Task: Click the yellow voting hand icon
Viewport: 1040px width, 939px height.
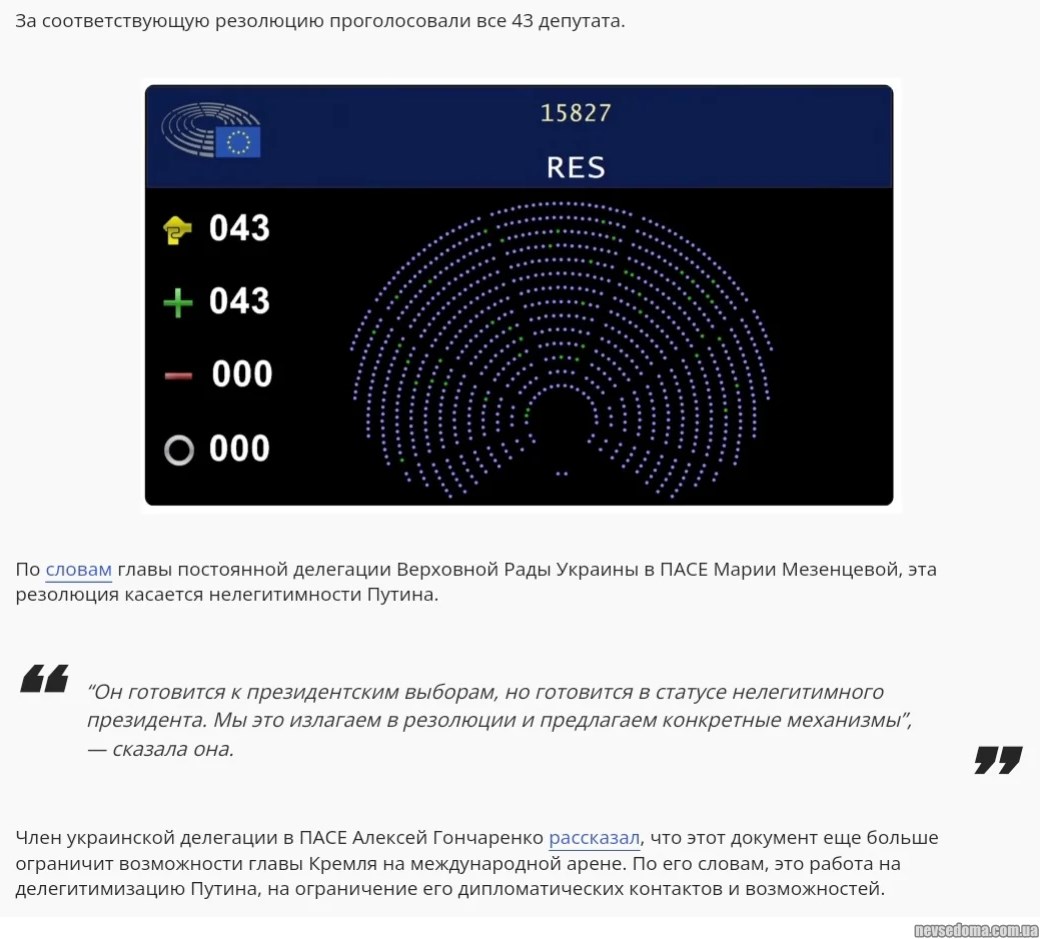Action: [177, 230]
